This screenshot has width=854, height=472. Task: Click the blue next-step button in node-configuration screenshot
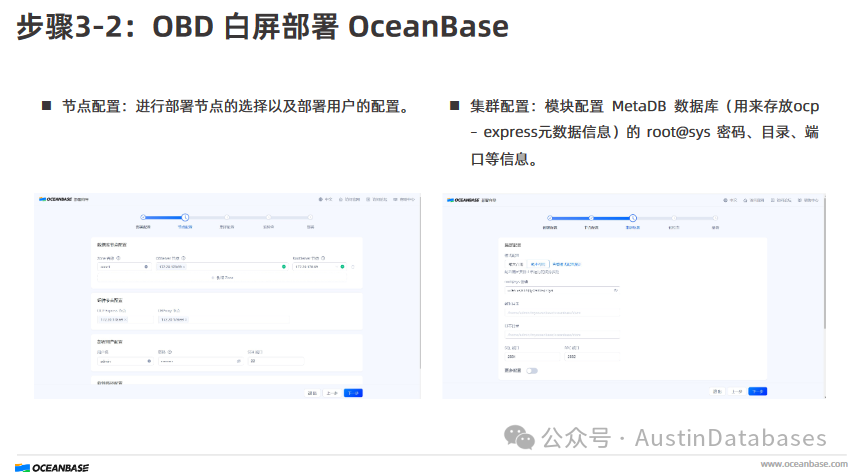tap(353, 393)
